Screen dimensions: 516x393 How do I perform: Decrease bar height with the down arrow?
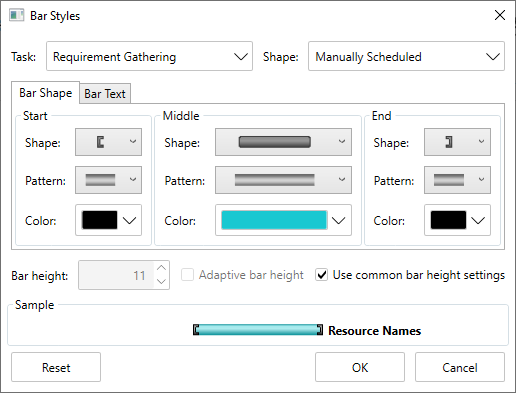click(162, 282)
